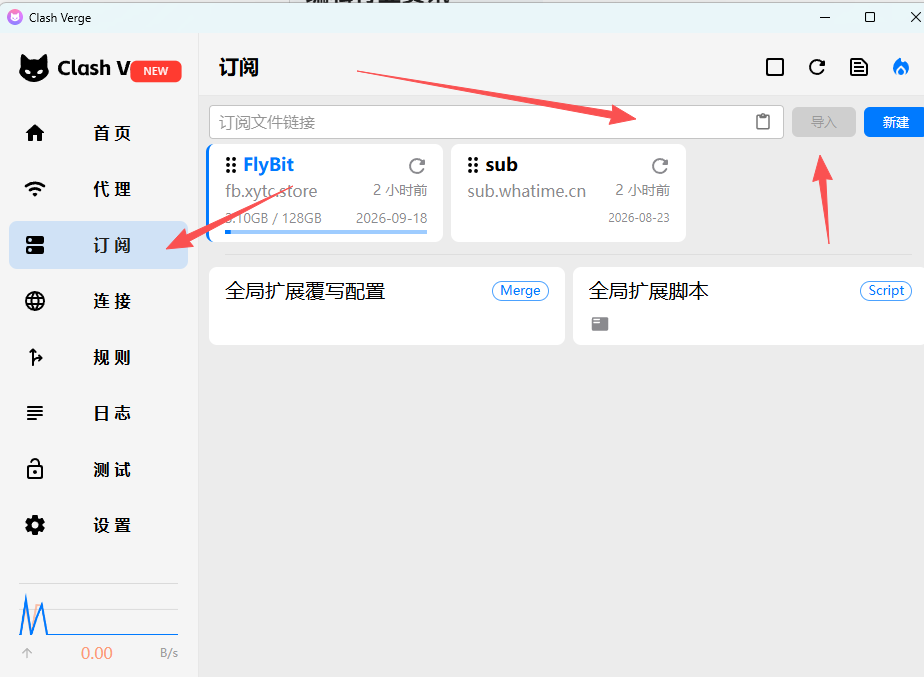Click sub.whatime.cn address text
This screenshot has width=924, height=677.
pyautogui.click(x=526, y=191)
